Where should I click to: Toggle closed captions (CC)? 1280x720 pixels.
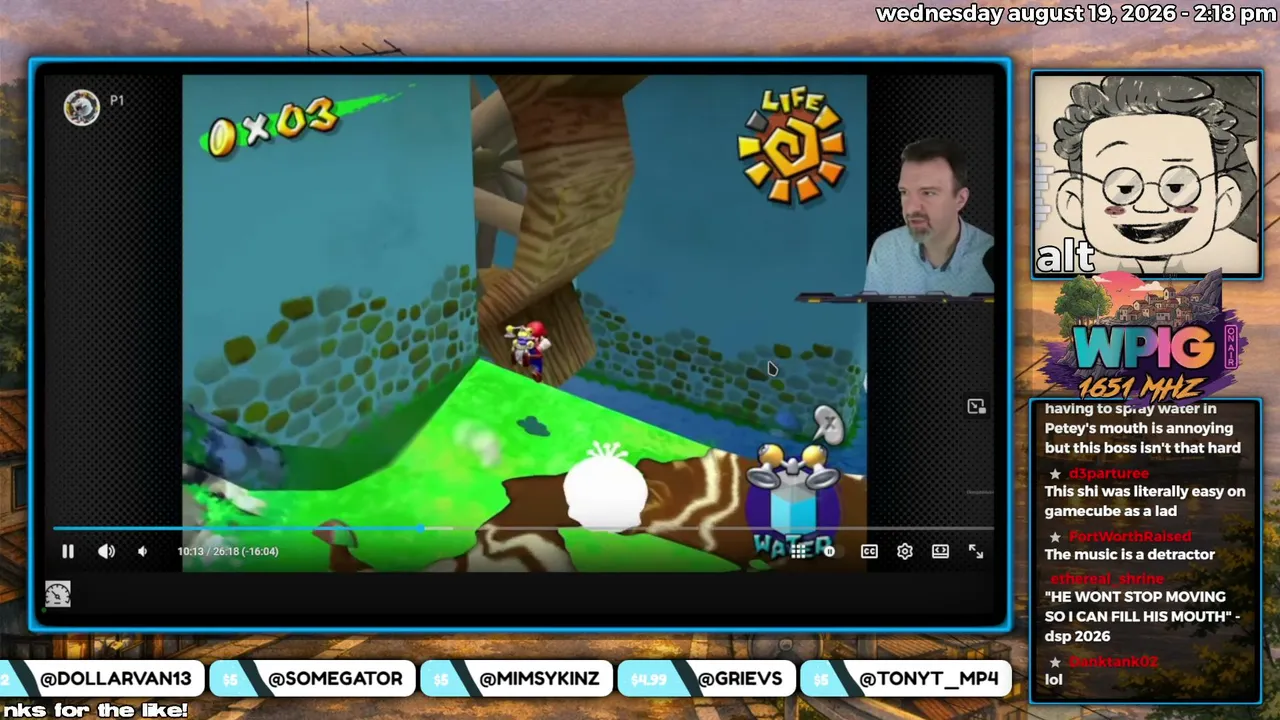tap(869, 551)
